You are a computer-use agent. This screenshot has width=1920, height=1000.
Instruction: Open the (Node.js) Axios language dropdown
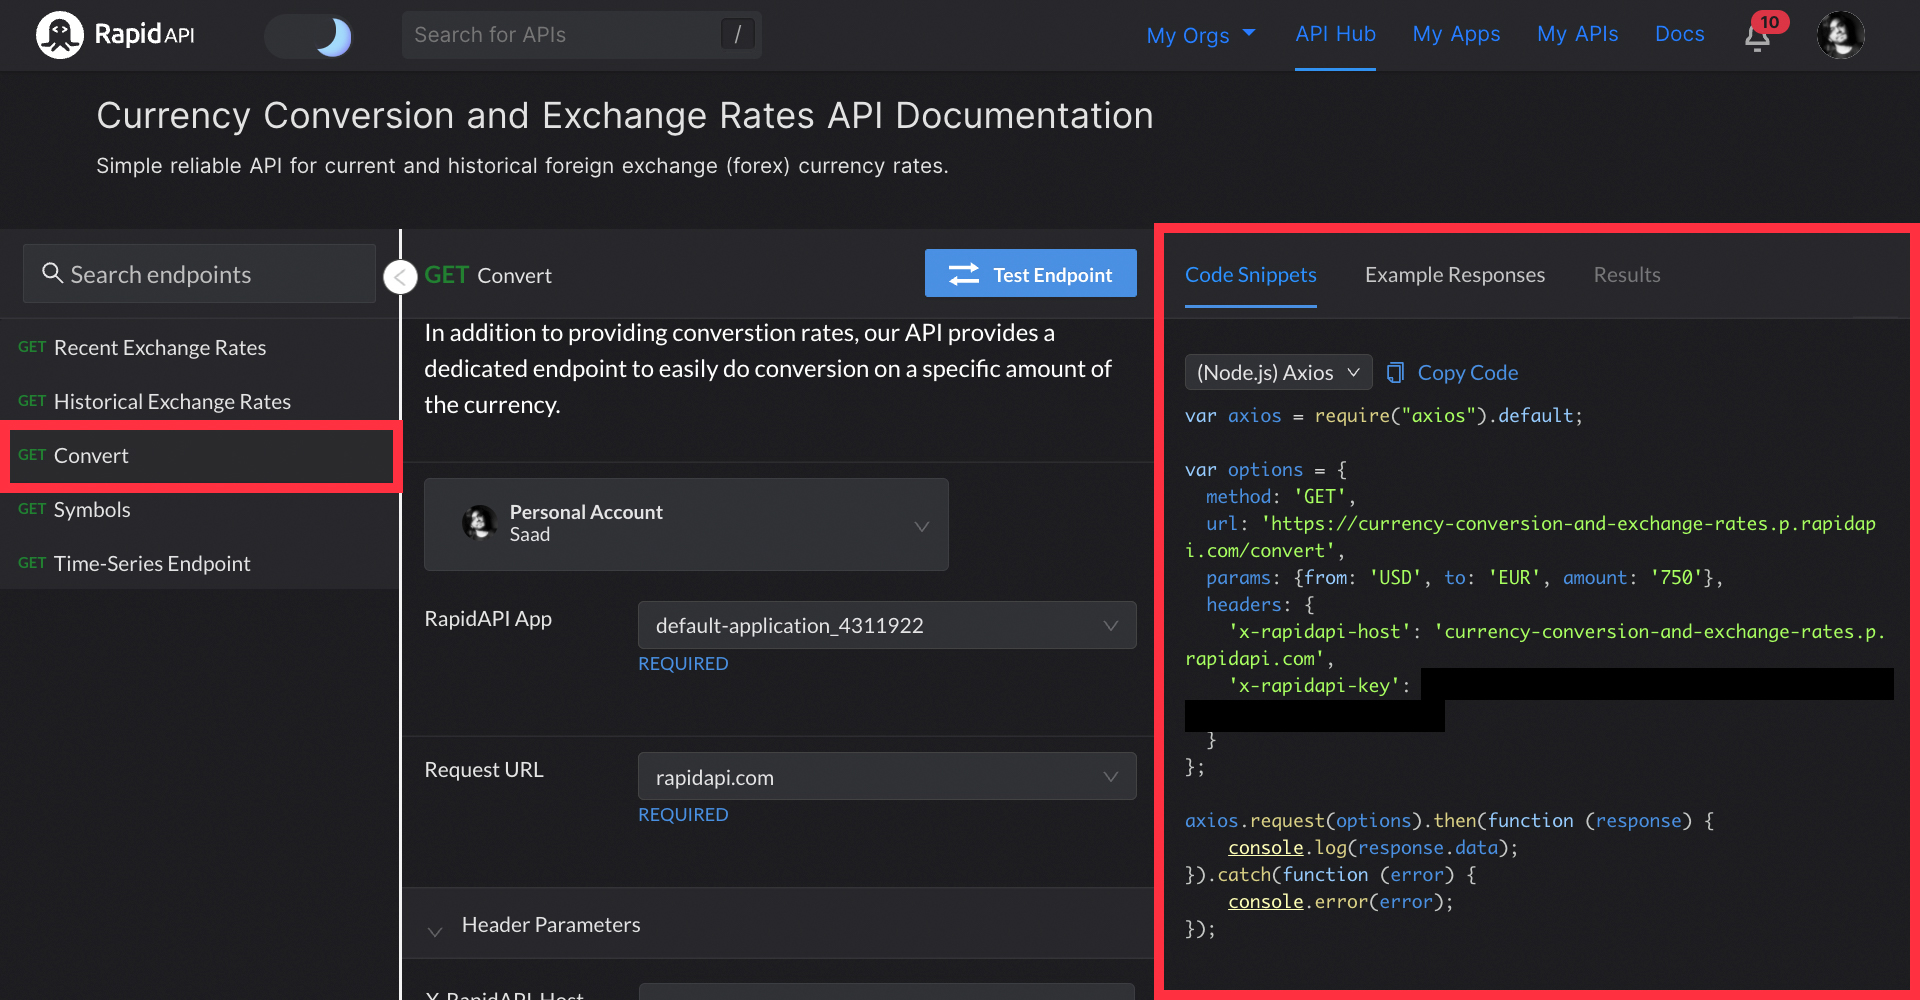pyautogui.click(x=1278, y=372)
